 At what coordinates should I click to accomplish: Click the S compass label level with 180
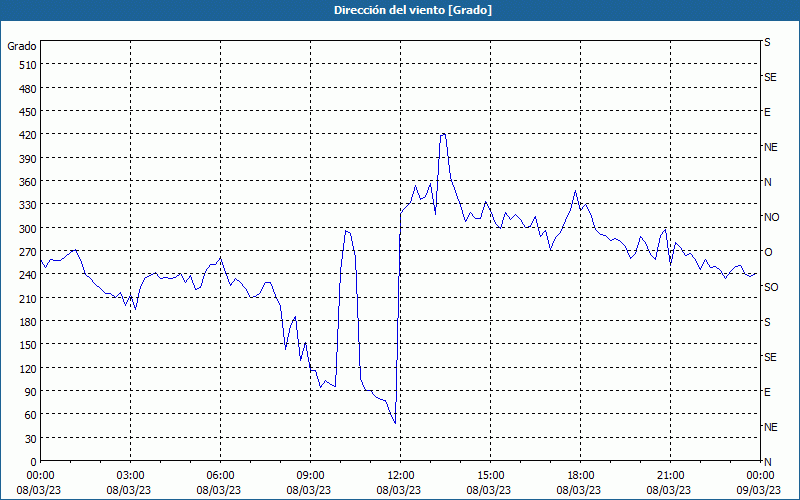(767, 322)
